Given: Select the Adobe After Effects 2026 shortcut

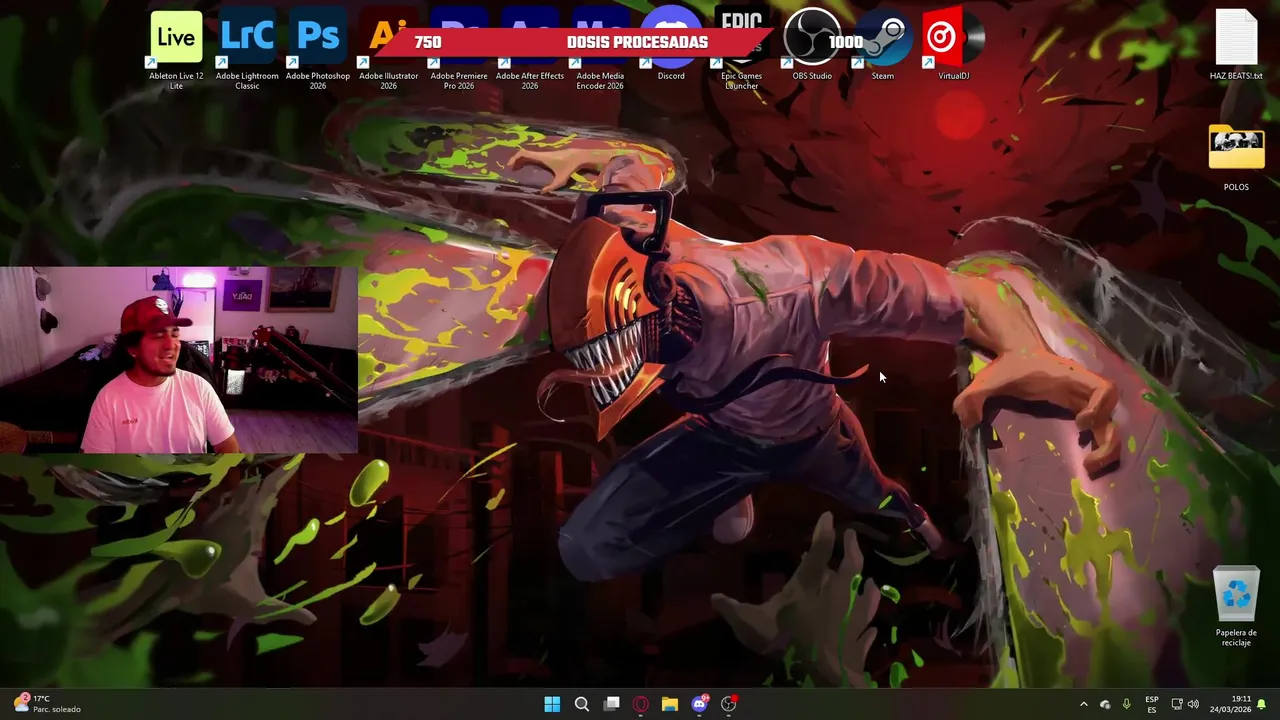Looking at the screenshot, I should tap(530, 50).
